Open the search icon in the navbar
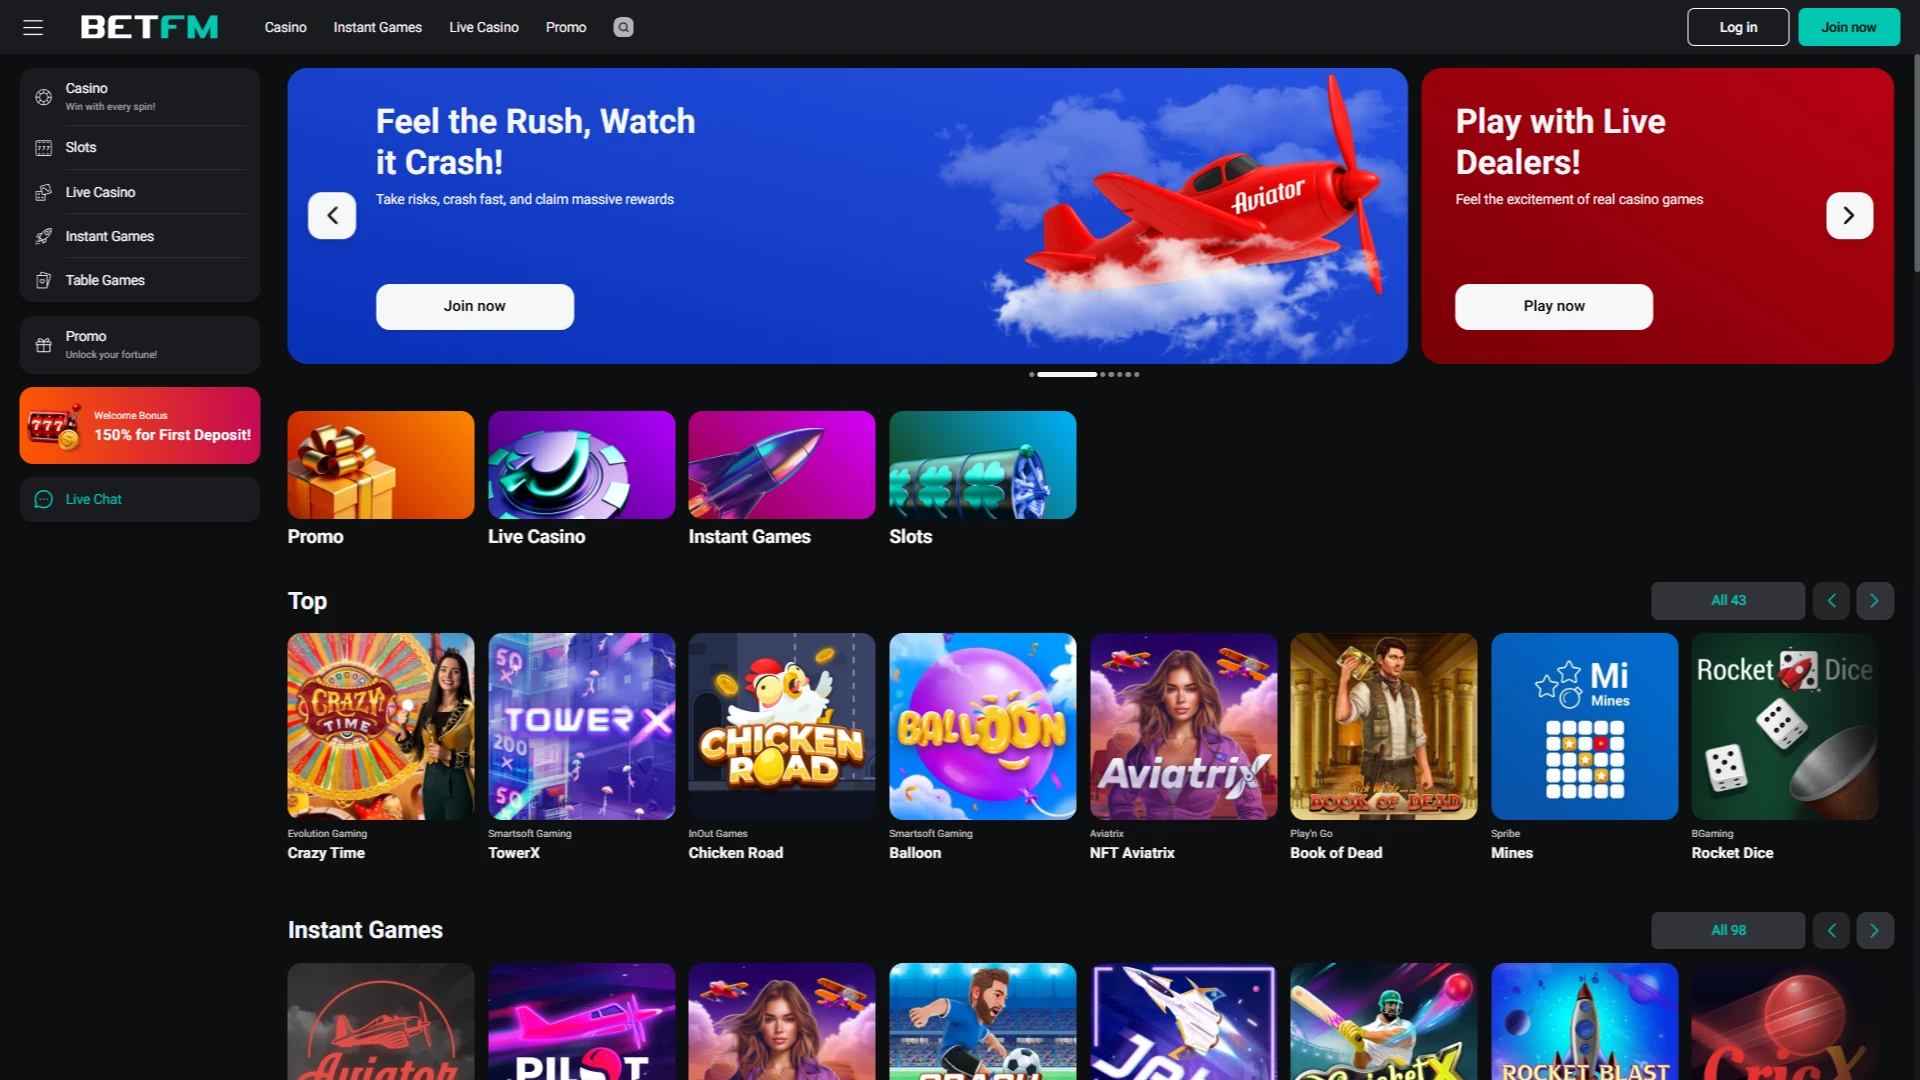 (623, 27)
